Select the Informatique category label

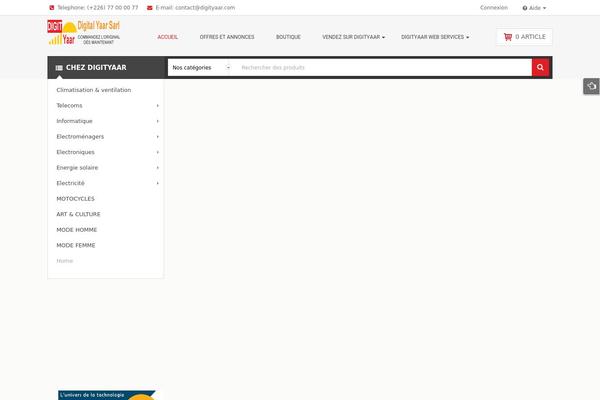pyautogui.click(x=74, y=121)
